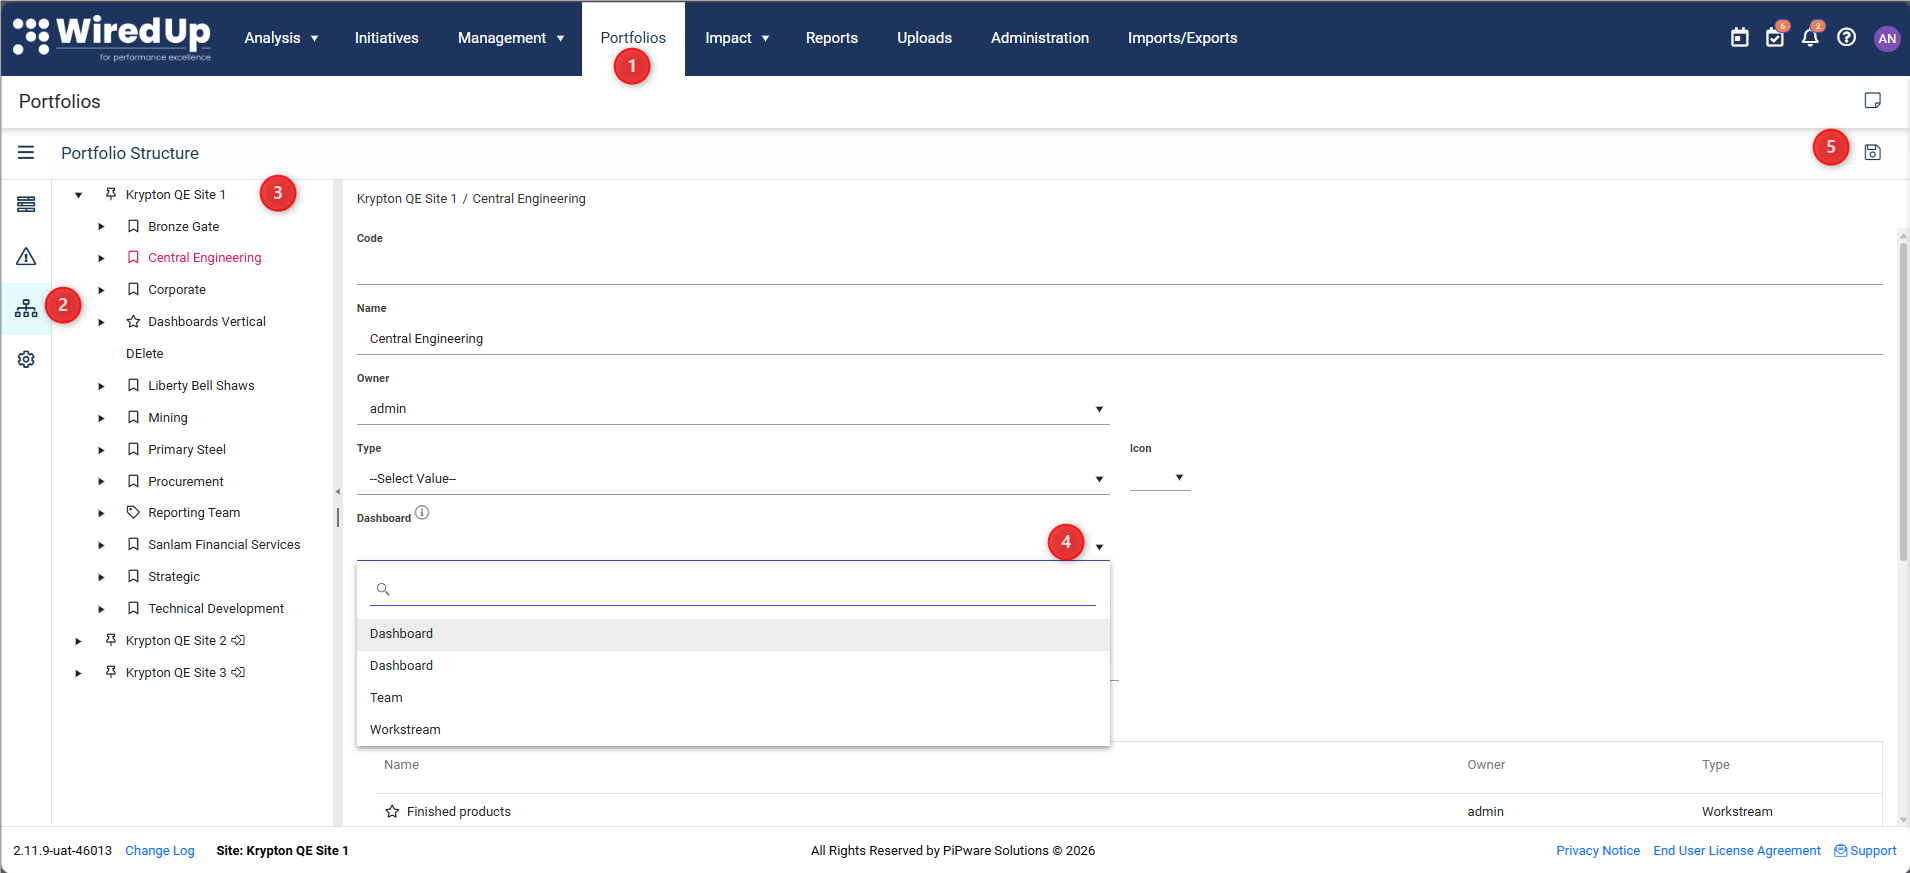Open the Icon dropdown
Image resolution: width=1910 pixels, height=873 pixels.
[x=1160, y=478]
